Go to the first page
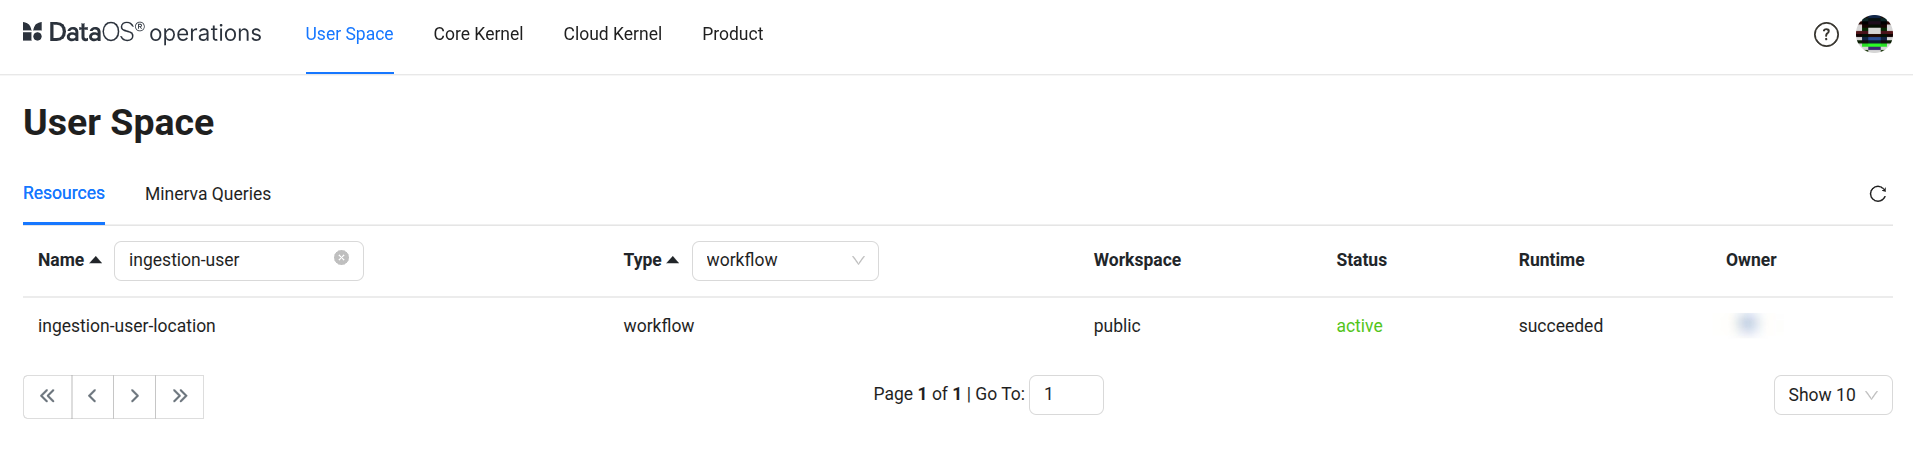This screenshot has height=467, width=1913. tap(48, 396)
